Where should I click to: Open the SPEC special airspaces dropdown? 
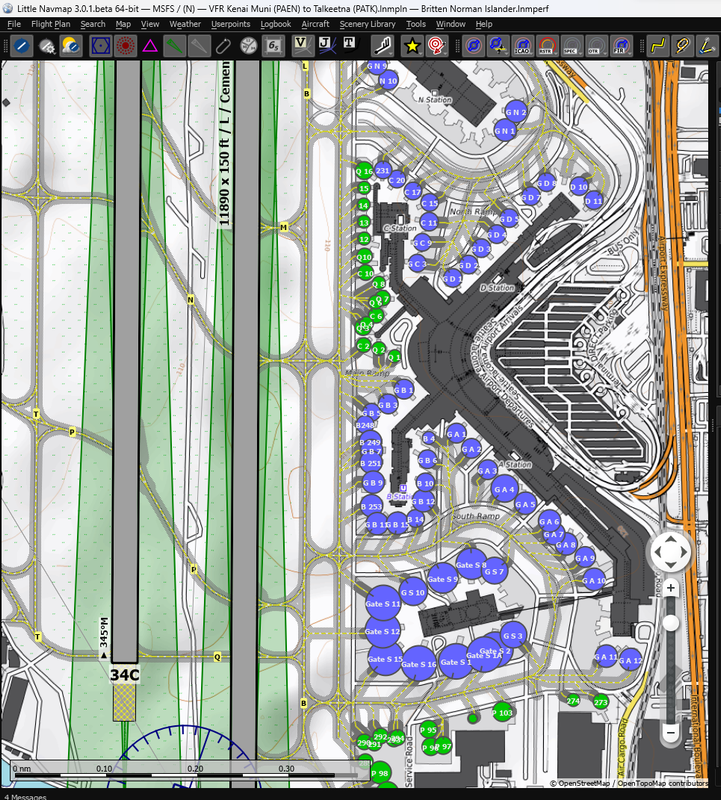(x=571, y=46)
